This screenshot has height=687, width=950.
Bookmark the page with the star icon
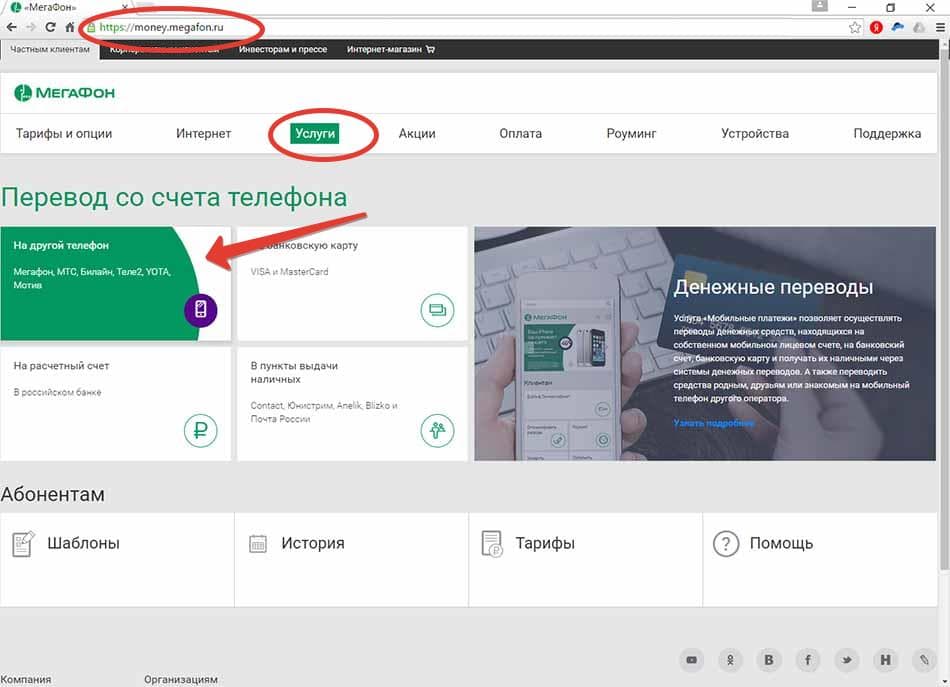pos(855,27)
